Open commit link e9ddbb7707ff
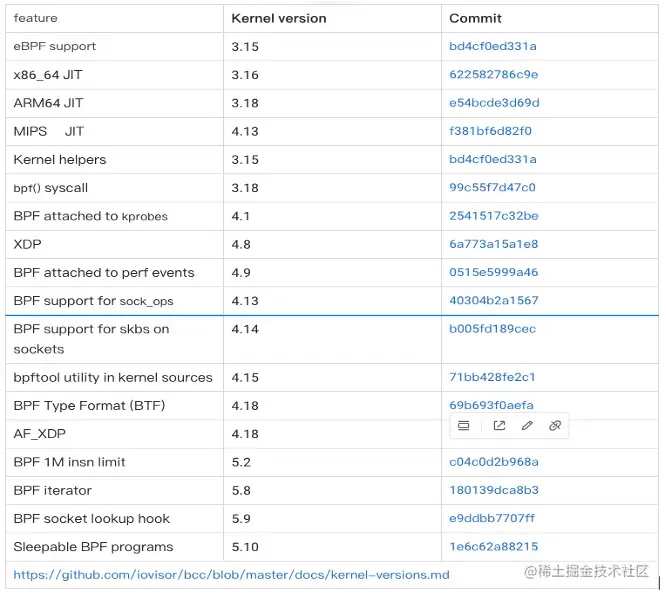This screenshot has height=596, width=666. coord(492,518)
